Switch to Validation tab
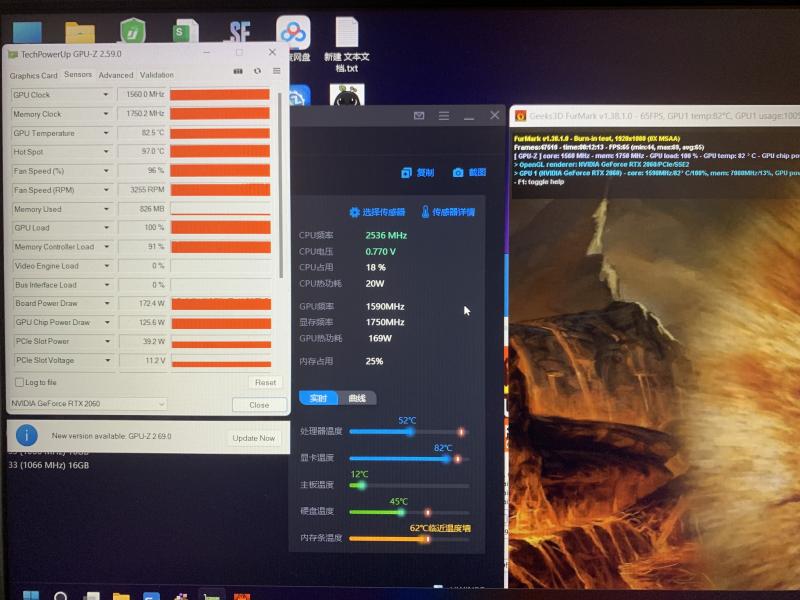The width and height of the screenshot is (800, 600). [157, 75]
